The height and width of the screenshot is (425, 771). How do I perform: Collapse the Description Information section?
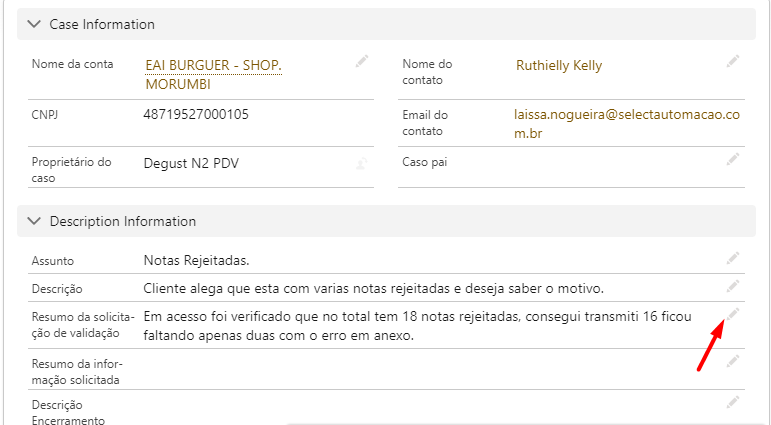tap(35, 221)
